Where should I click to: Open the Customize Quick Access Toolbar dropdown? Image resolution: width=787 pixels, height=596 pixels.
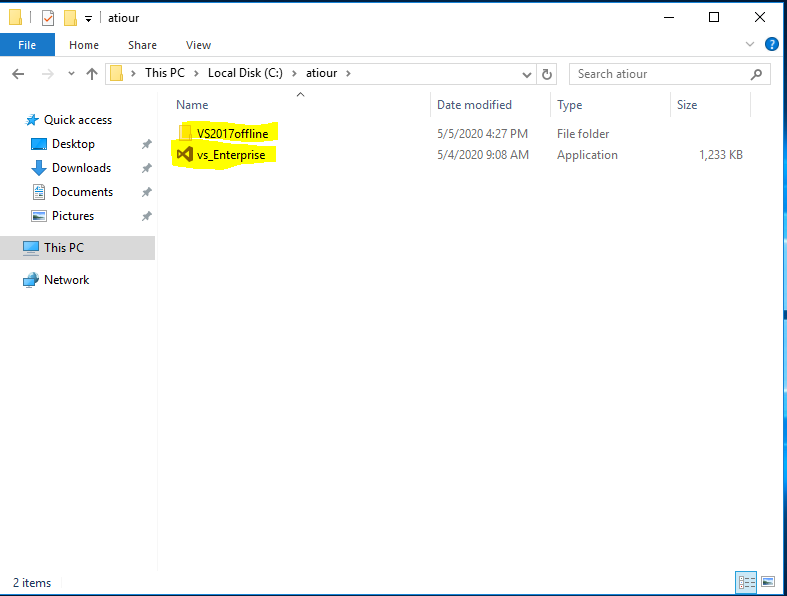pyautogui.click(x=88, y=19)
